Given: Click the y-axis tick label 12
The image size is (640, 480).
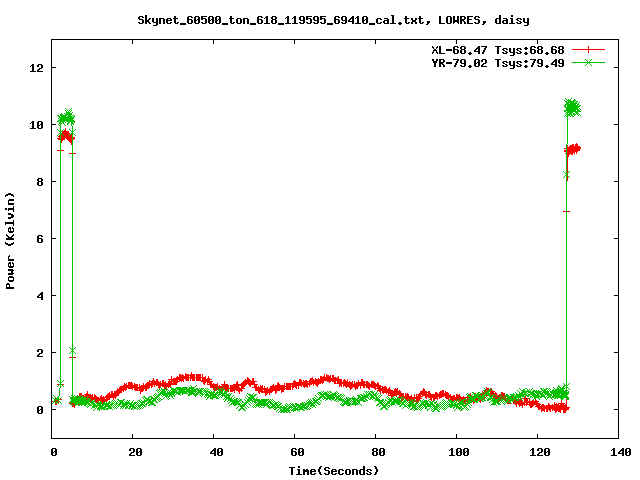Looking at the screenshot, I should point(36,68).
